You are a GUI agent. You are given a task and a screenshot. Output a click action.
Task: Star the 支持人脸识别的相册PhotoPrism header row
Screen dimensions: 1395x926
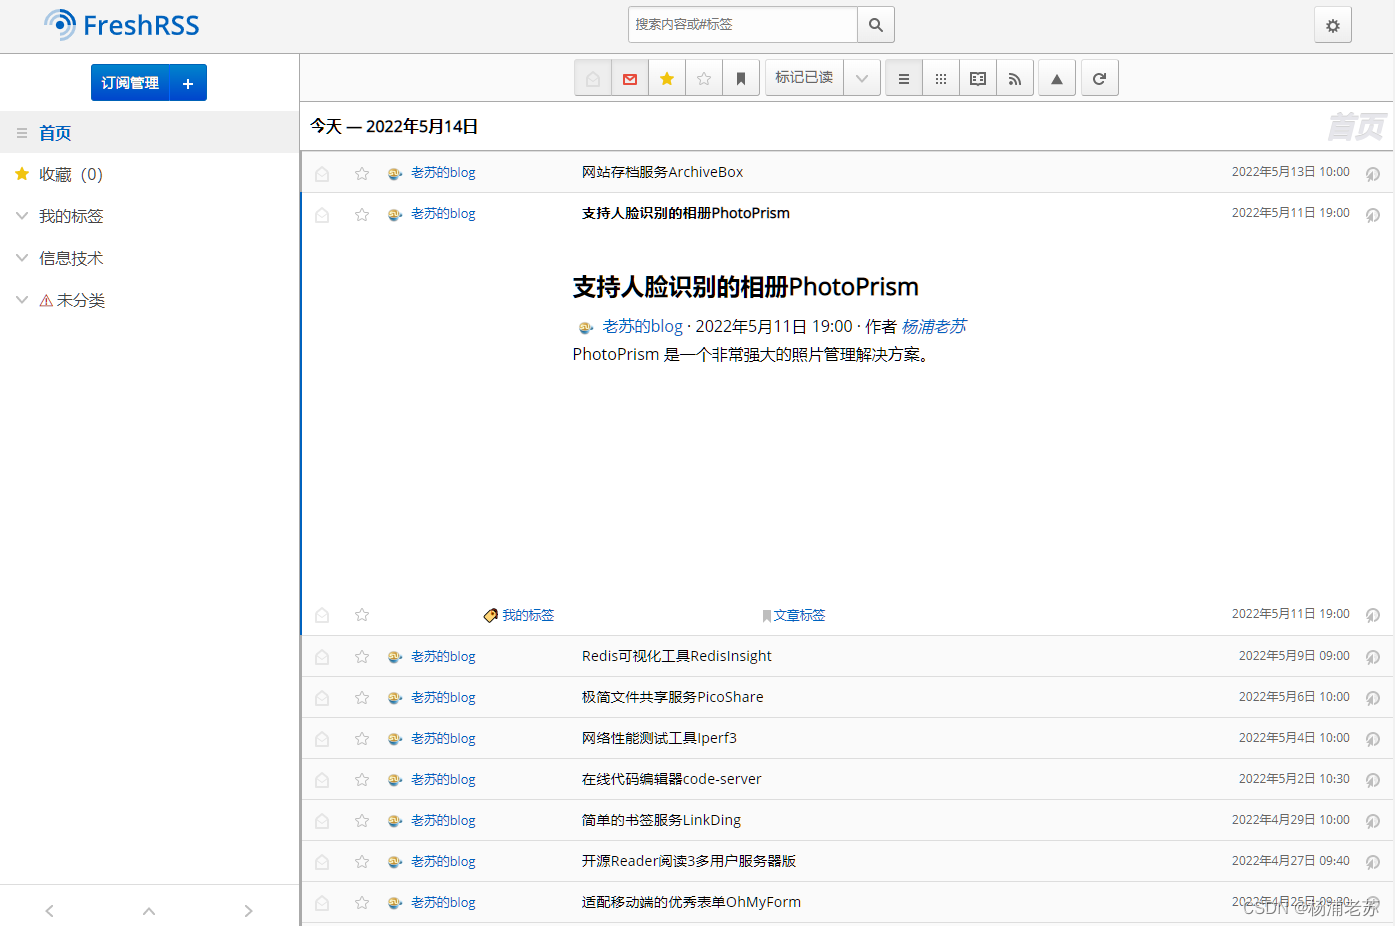click(362, 214)
